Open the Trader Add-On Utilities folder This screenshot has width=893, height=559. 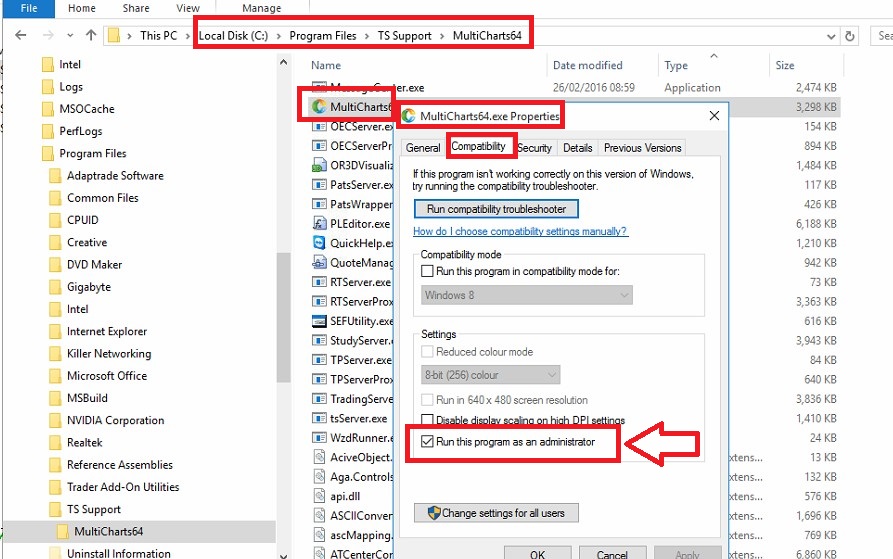coord(123,487)
